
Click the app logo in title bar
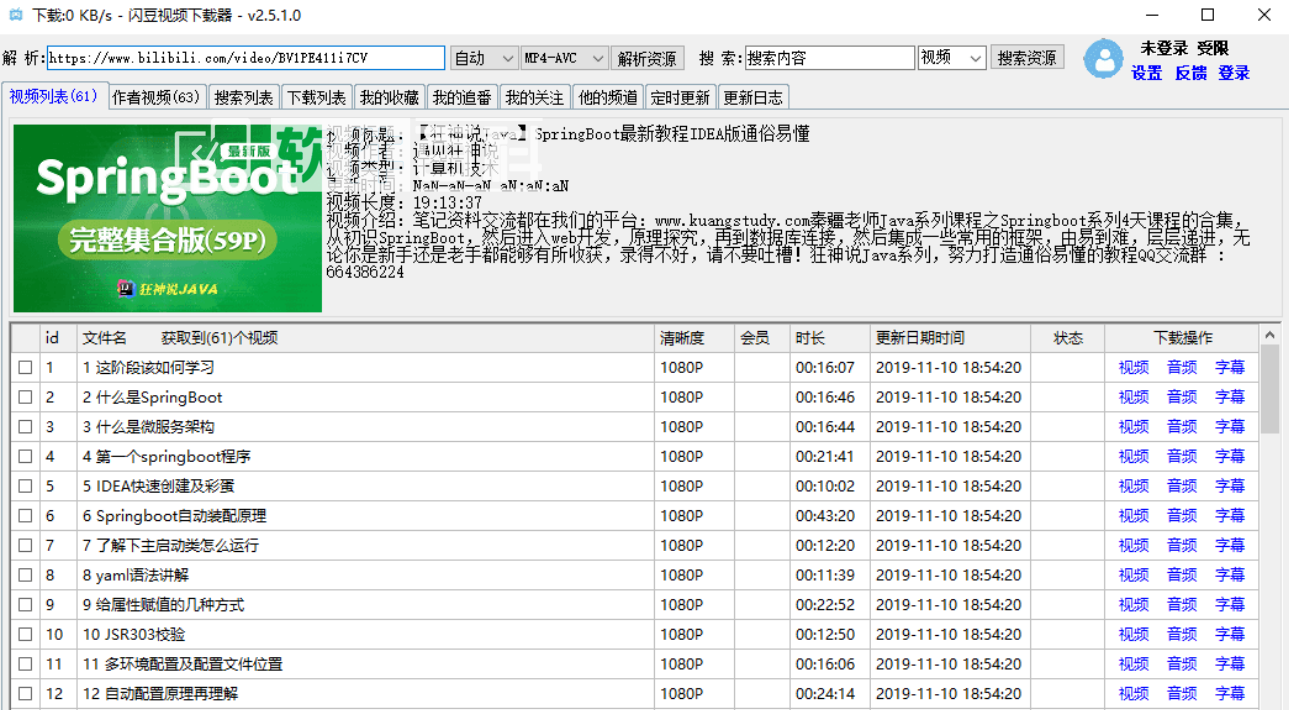[x=15, y=15]
